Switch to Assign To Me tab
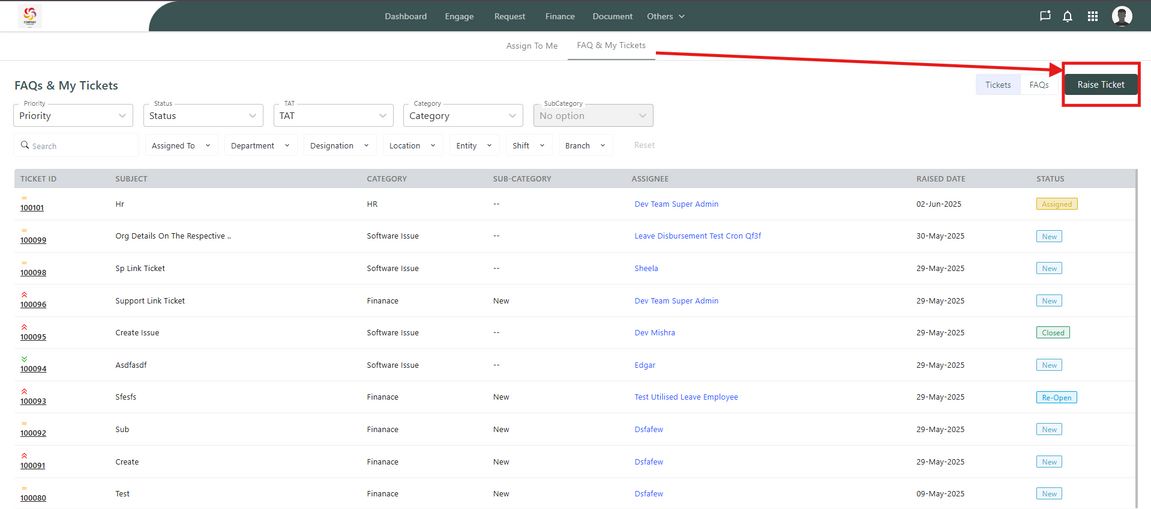This screenshot has width=1151, height=509. click(x=531, y=46)
